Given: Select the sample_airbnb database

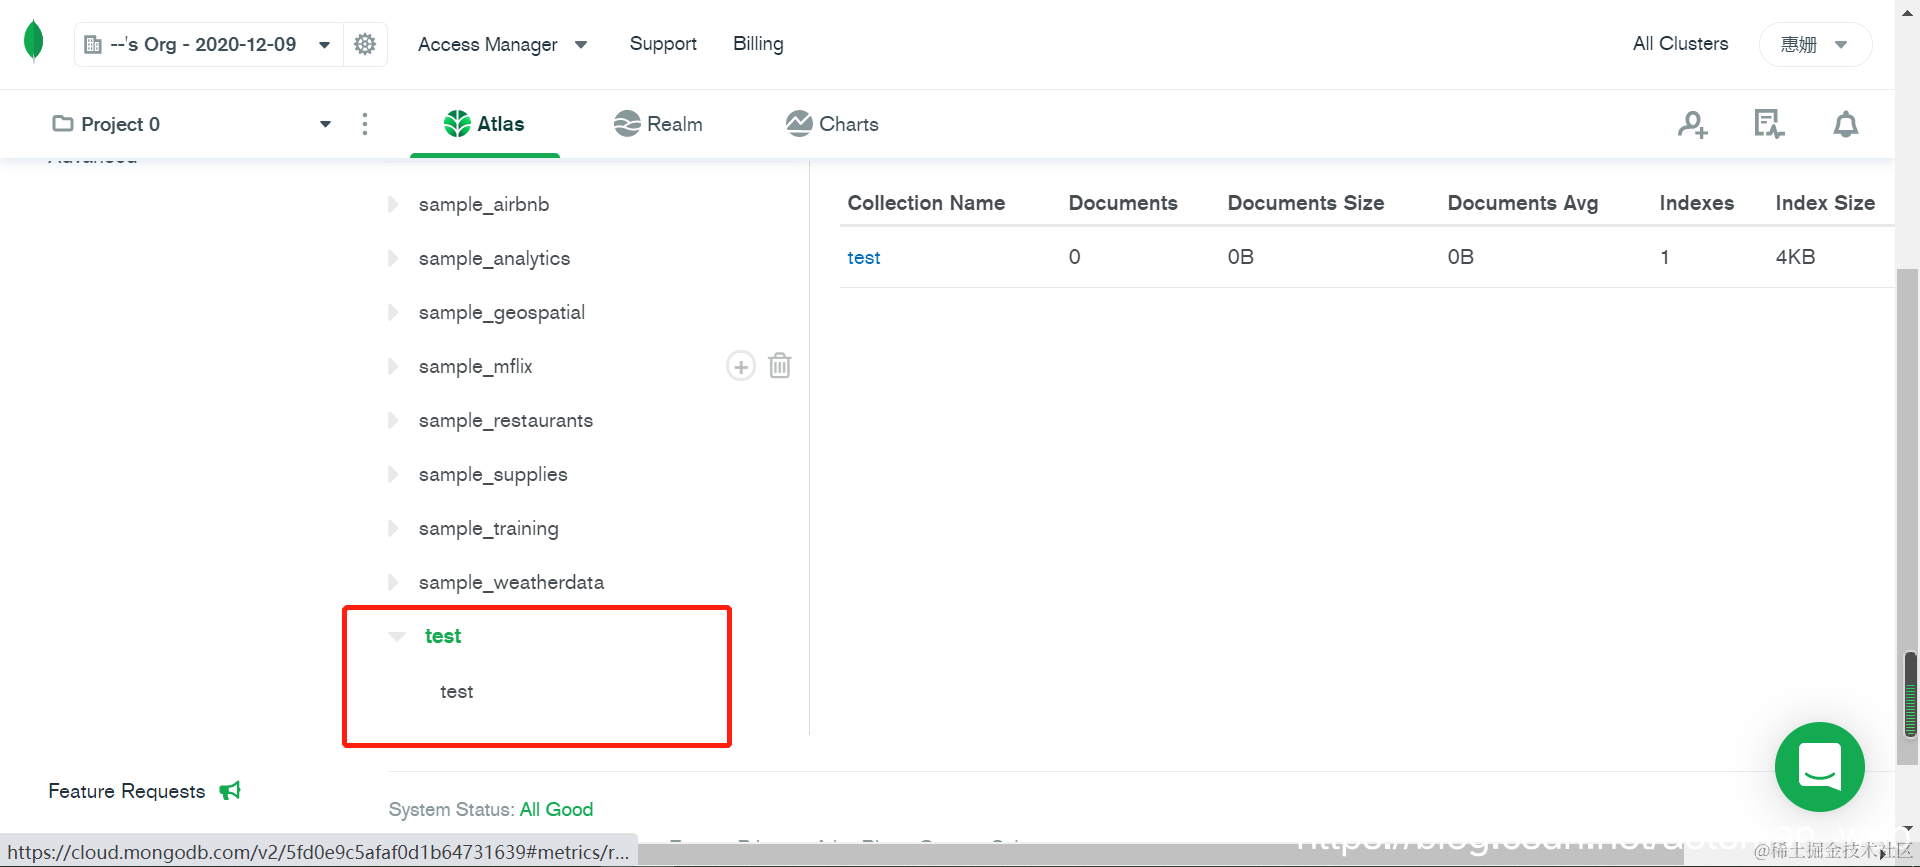Looking at the screenshot, I should pyautogui.click(x=484, y=204).
